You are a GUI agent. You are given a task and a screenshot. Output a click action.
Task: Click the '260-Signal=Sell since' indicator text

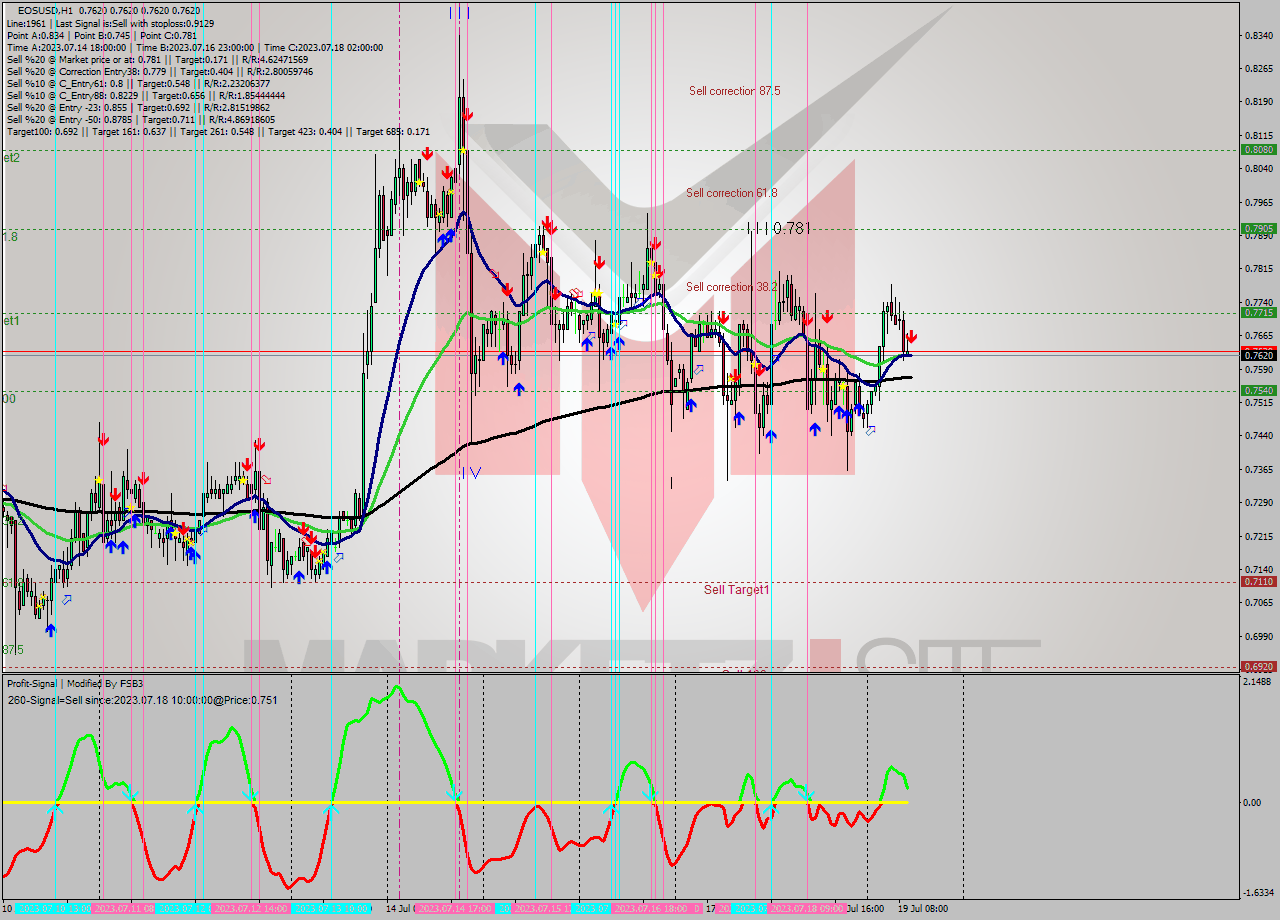pos(143,700)
